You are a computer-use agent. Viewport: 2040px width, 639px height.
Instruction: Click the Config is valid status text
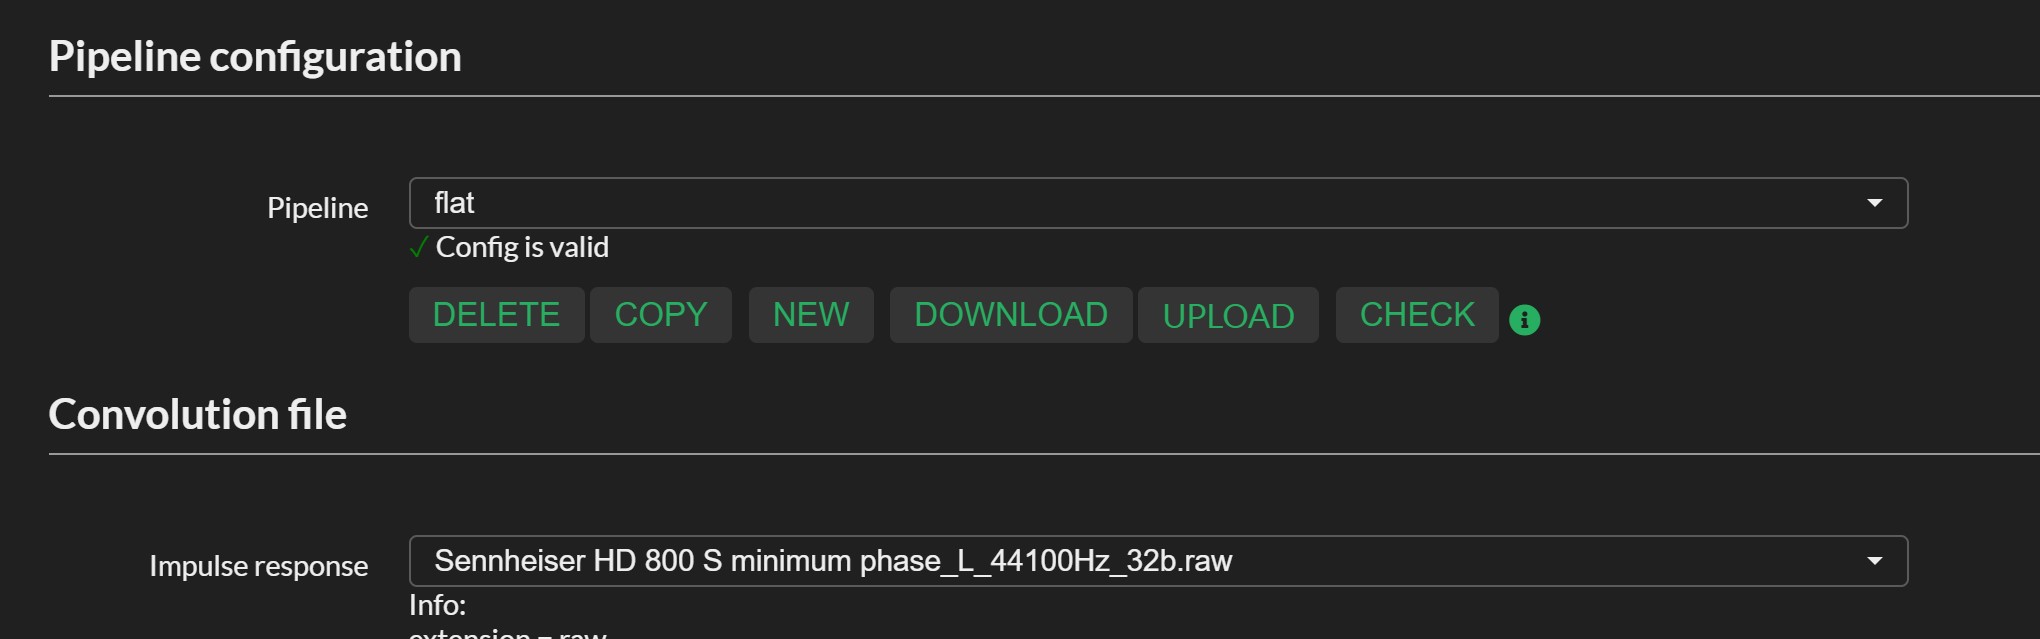point(522,247)
